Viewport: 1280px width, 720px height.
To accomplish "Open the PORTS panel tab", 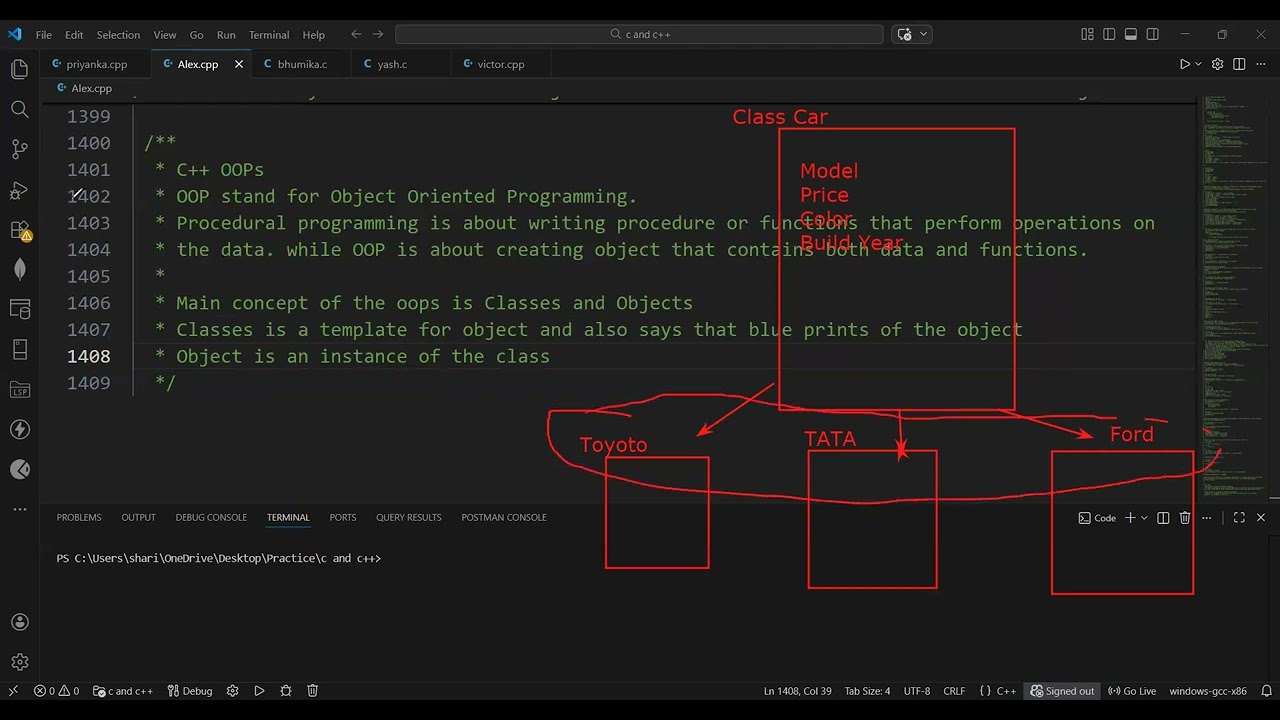I will click(x=343, y=517).
